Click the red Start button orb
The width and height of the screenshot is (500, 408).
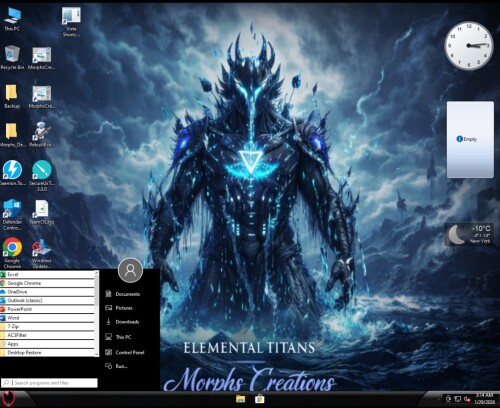point(9,398)
